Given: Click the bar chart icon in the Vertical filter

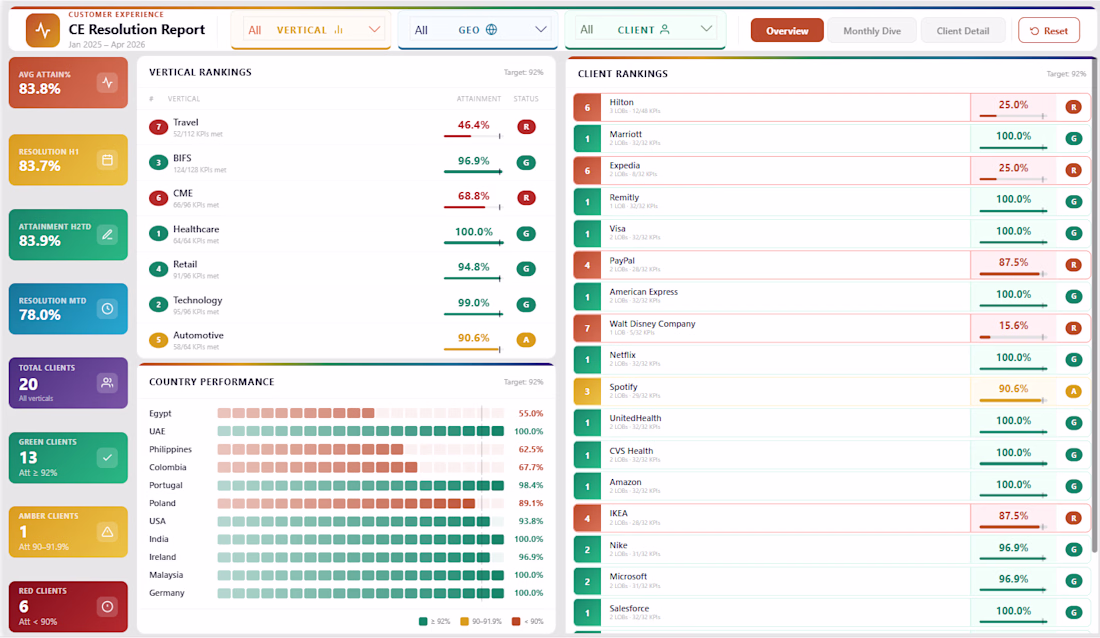Looking at the screenshot, I should [339, 29].
